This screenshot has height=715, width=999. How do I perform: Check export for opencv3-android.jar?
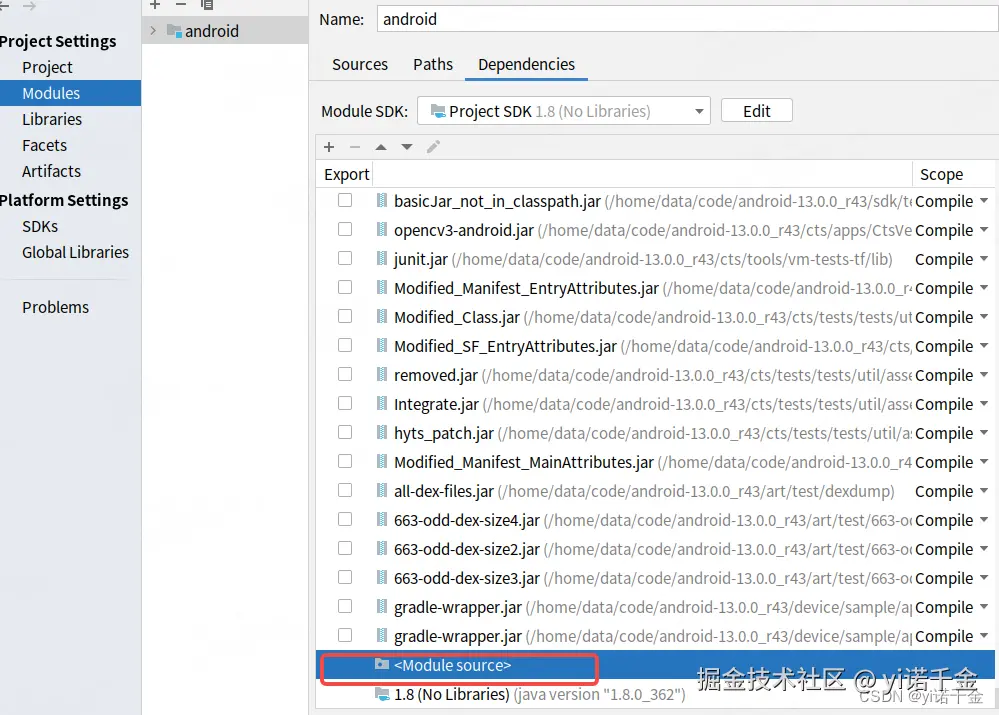coord(345,229)
